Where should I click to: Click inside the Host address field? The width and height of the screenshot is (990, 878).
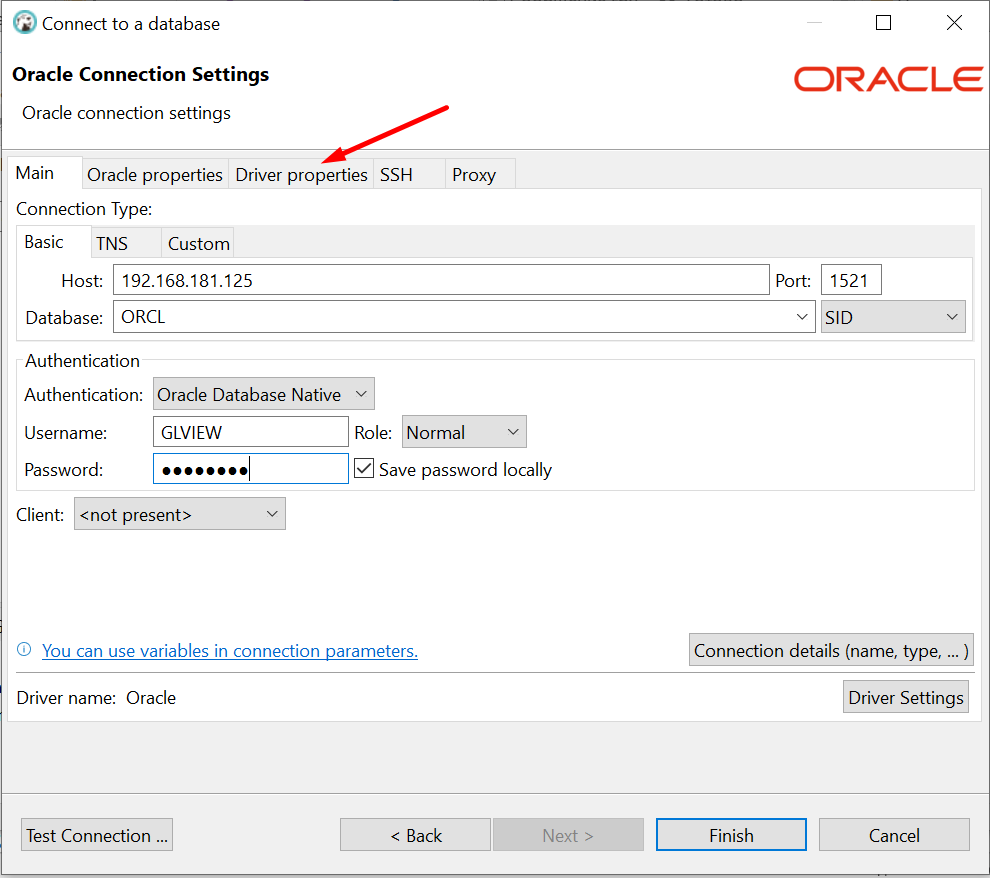440,280
